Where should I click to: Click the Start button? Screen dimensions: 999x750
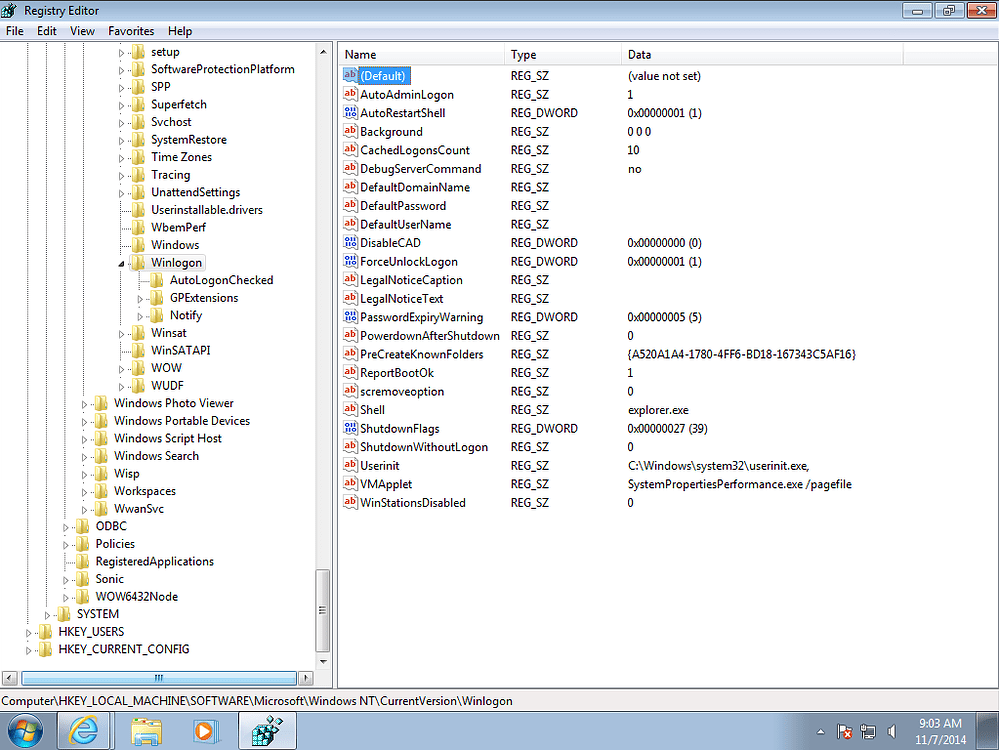click(x=25, y=731)
